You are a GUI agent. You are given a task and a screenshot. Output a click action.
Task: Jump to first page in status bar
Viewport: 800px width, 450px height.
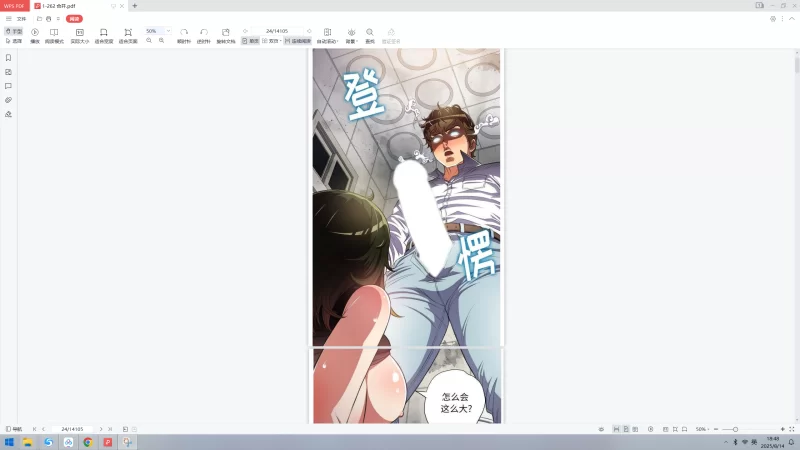pos(35,429)
